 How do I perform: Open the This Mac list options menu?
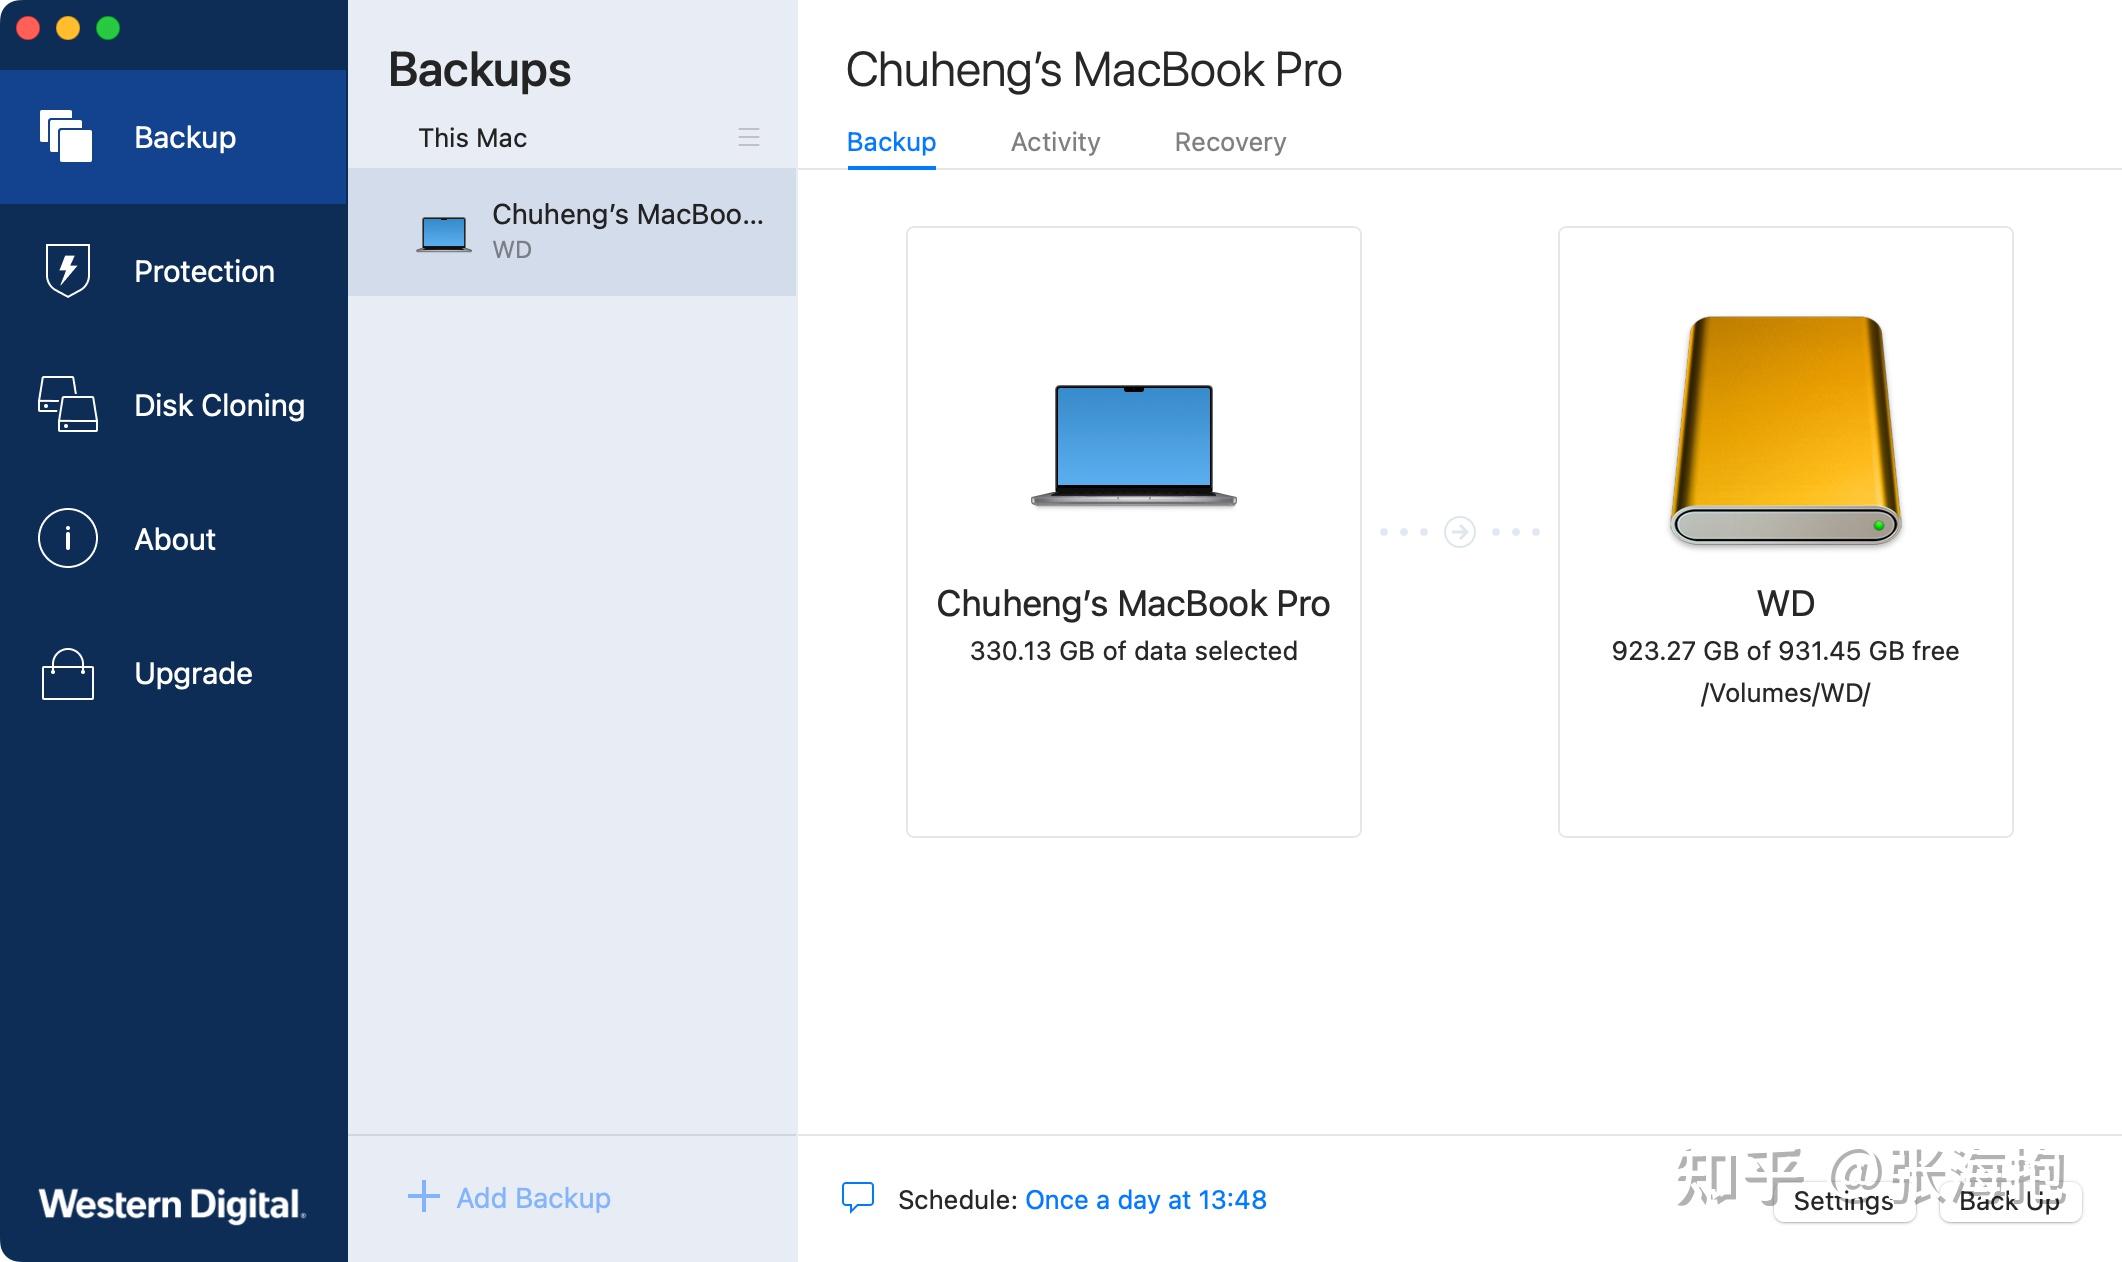coord(748,137)
